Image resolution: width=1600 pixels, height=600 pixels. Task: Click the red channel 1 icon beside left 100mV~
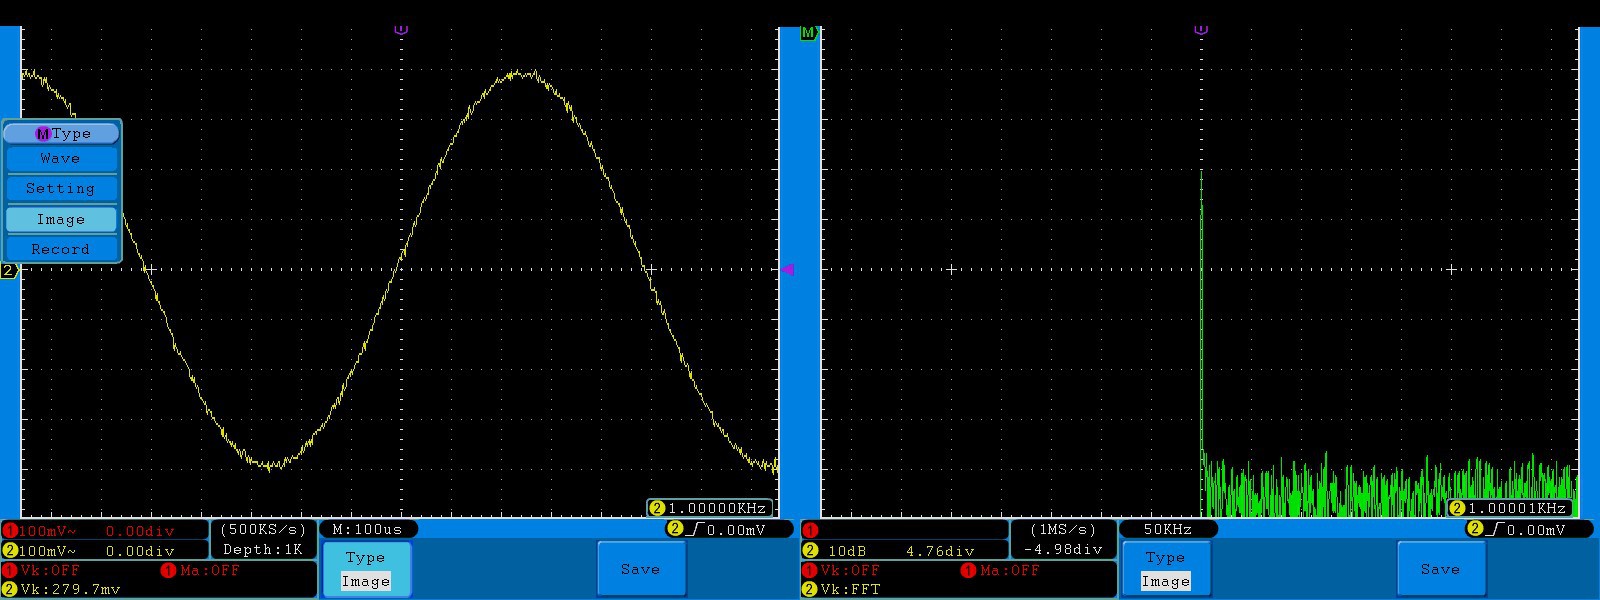[10, 531]
